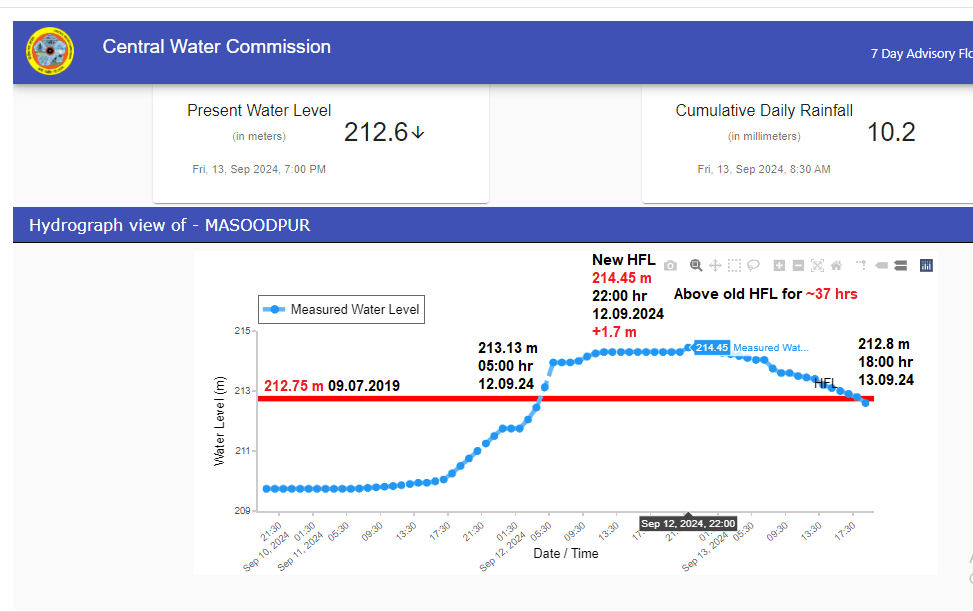Image resolution: width=973 pixels, height=612 pixels.
Task: Click the 214.45 peak data point
Action: coord(689,347)
